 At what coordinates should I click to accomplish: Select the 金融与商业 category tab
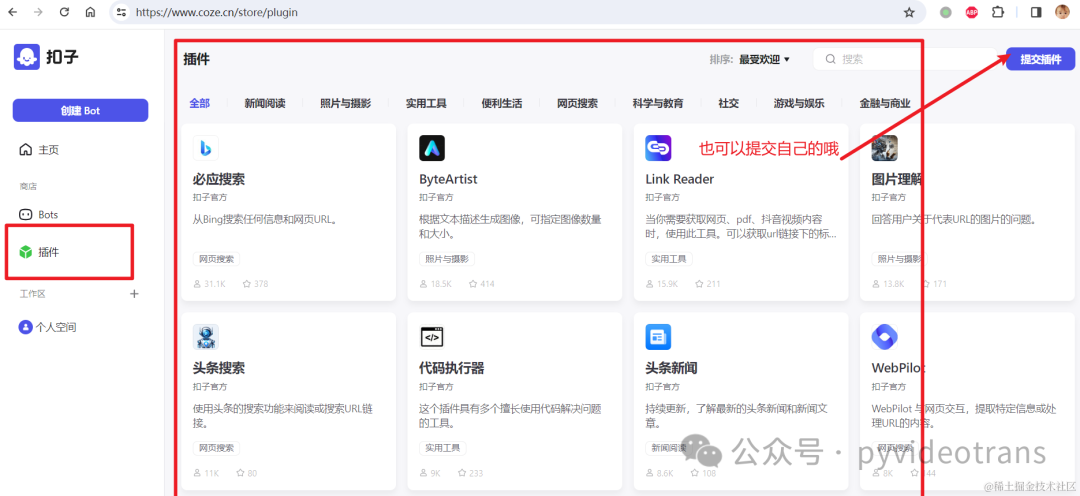click(885, 103)
